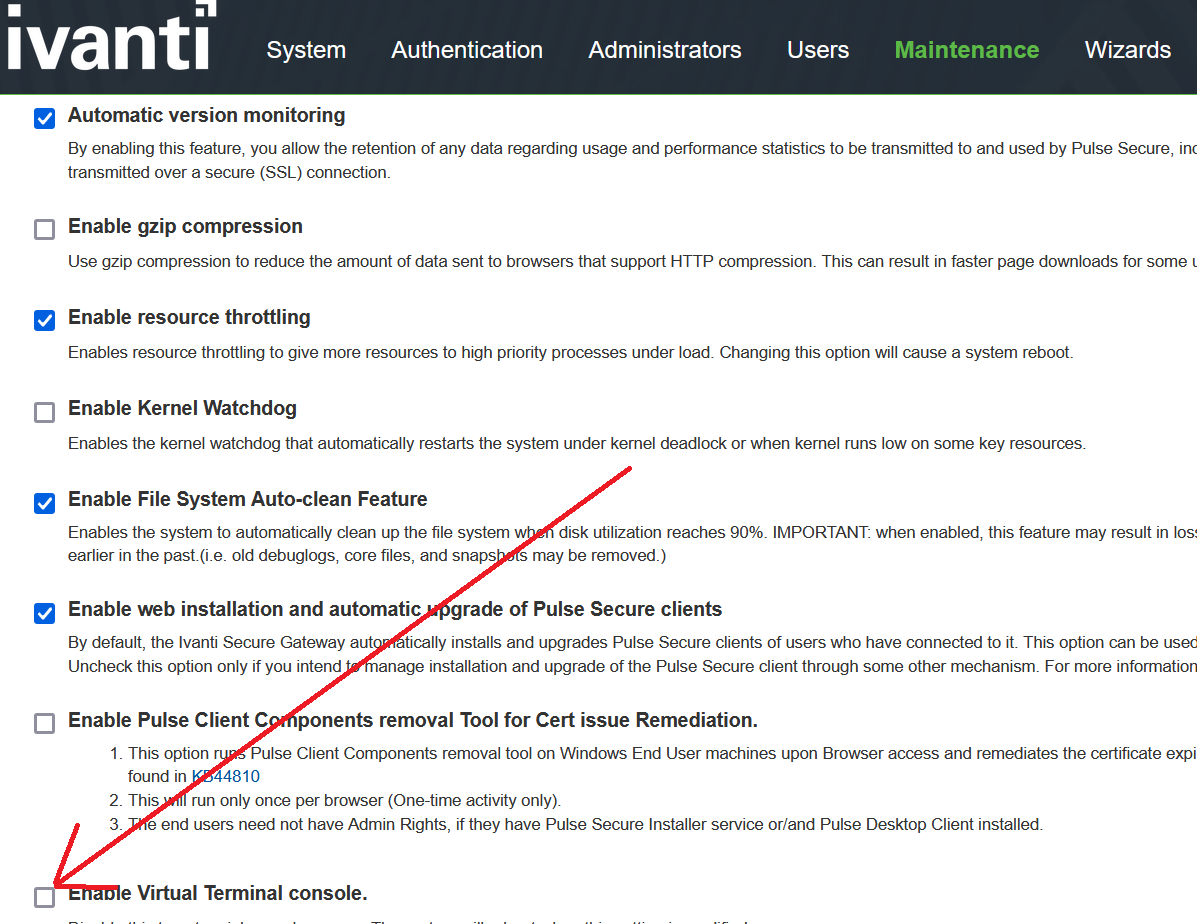Open the Administrators menu

[665, 50]
